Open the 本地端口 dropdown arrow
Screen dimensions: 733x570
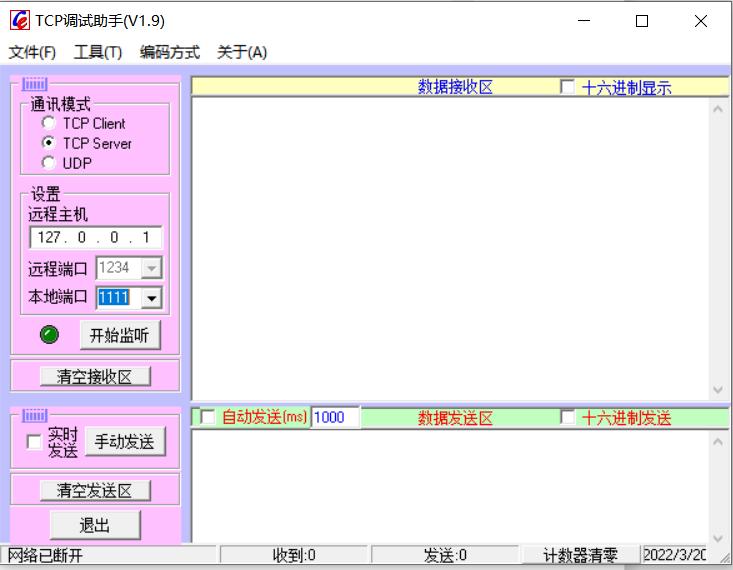(x=151, y=298)
